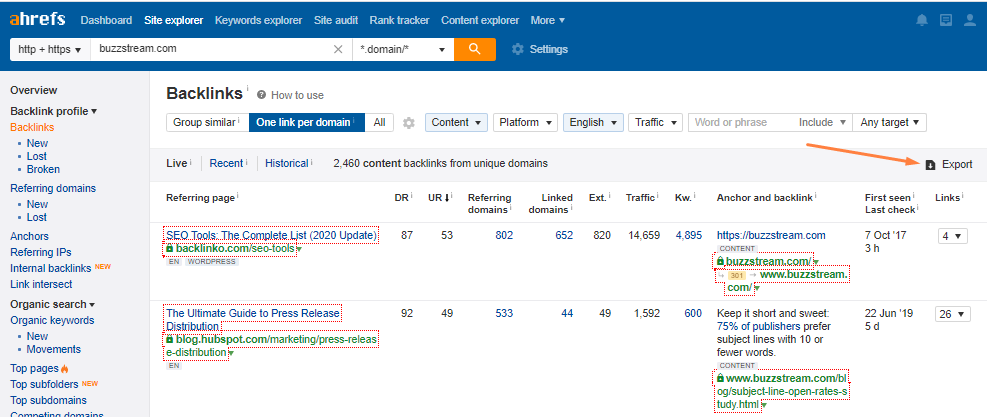Open Rank tracker
This screenshot has width=987, height=417.
click(400, 20)
